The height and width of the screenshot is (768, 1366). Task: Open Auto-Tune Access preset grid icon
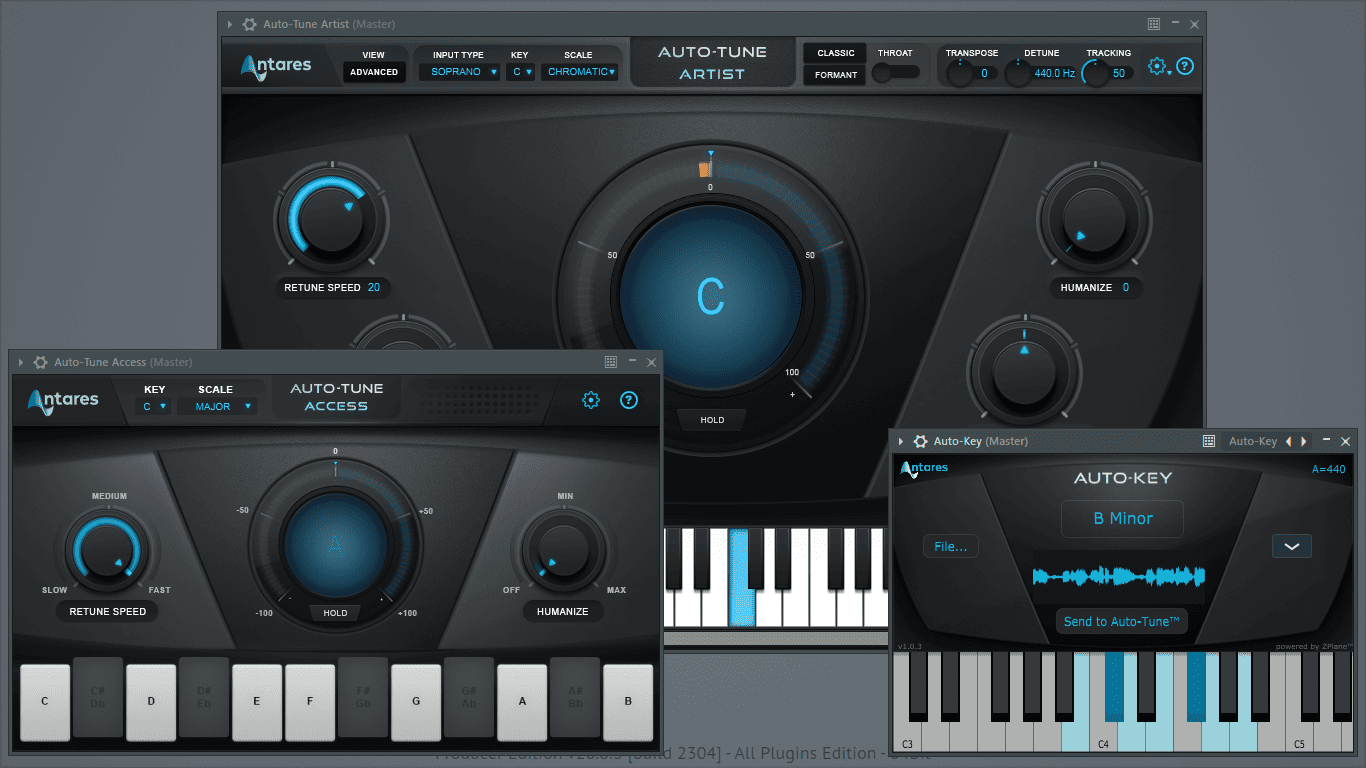(x=611, y=362)
